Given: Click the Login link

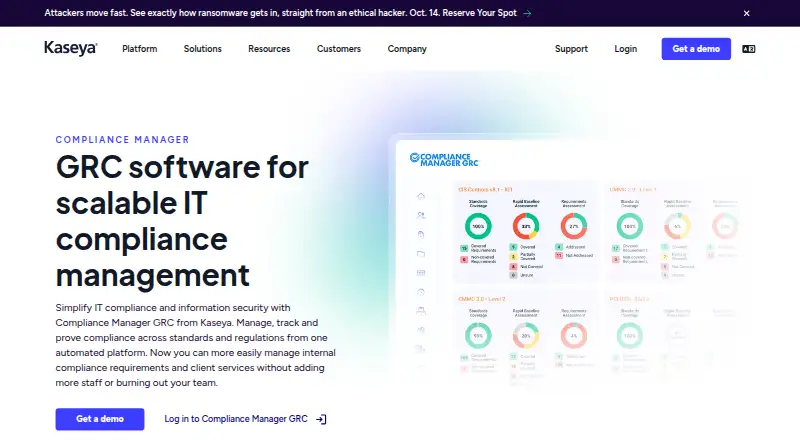Looking at the screenshot, I should pyautogui.click(x=626, y=49).
